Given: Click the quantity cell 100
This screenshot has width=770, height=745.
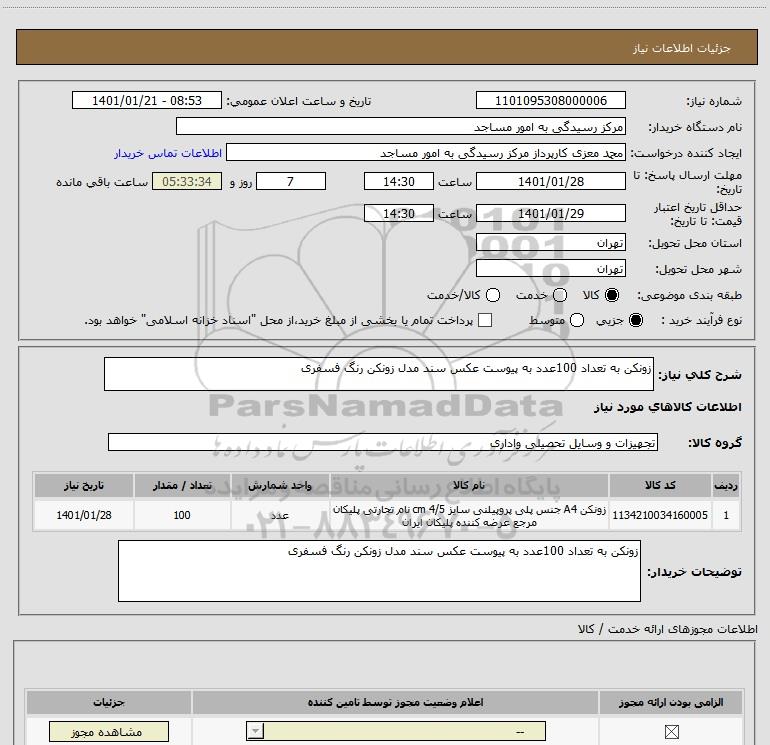Looking at the screenshot, I should pos(182,515).
